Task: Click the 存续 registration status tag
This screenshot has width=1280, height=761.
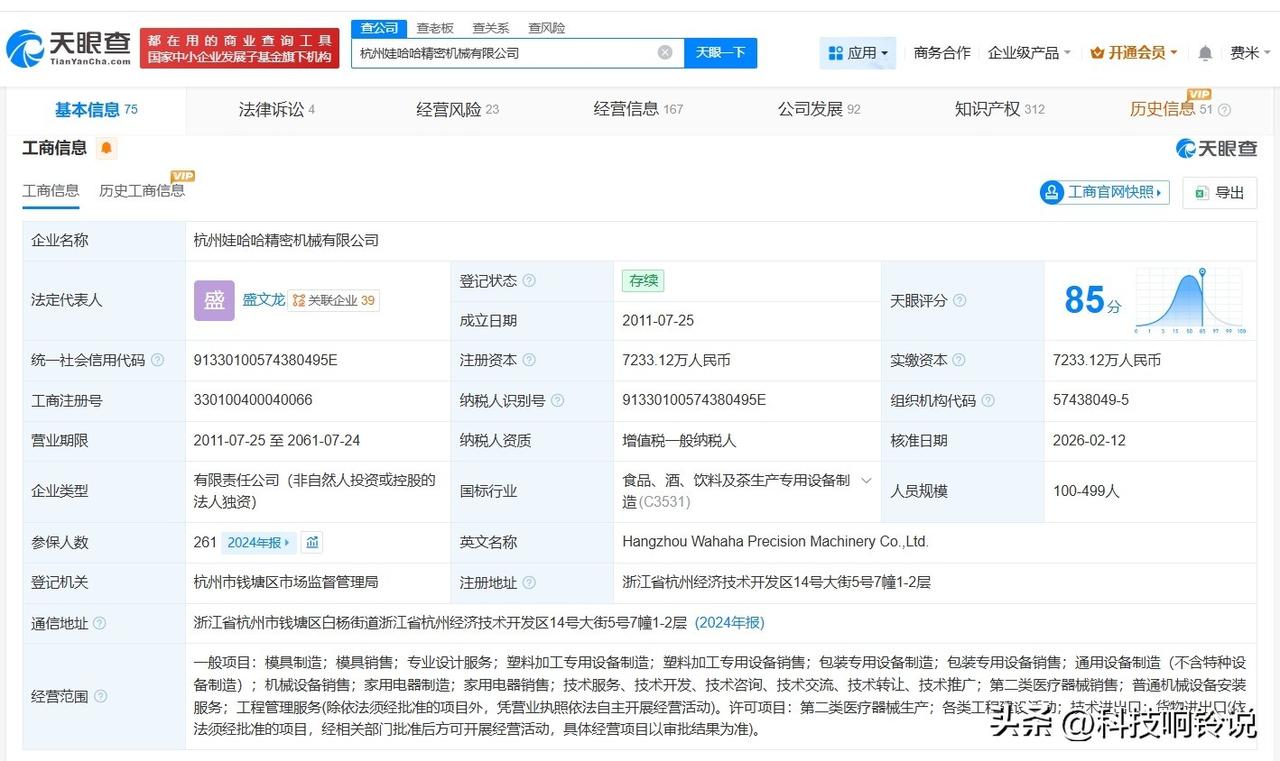Action: (x=642, y=281)
